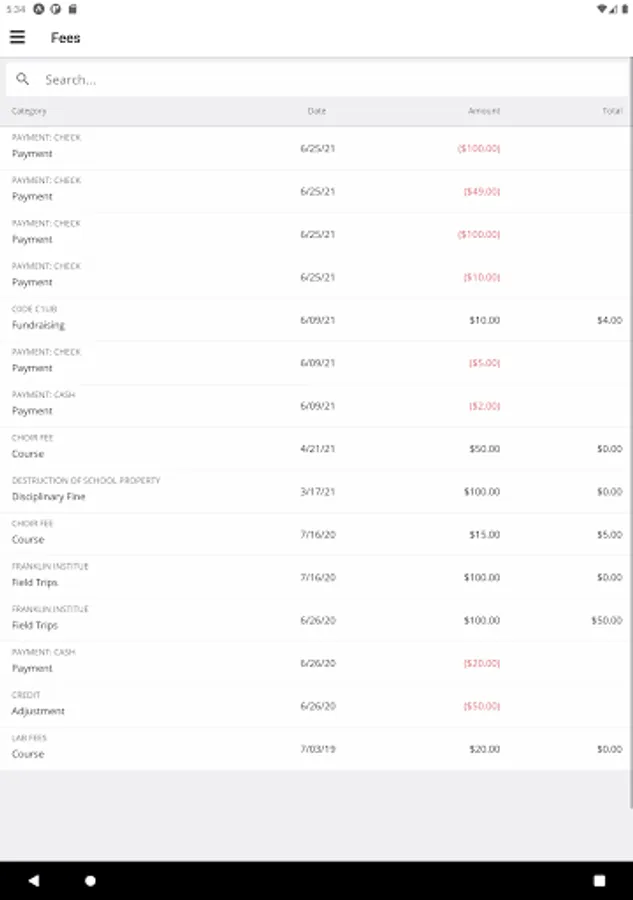Tap the recent apps square button
Viewport: 633px width, 900px height.
pyautogui.click(x=599, y=881)
